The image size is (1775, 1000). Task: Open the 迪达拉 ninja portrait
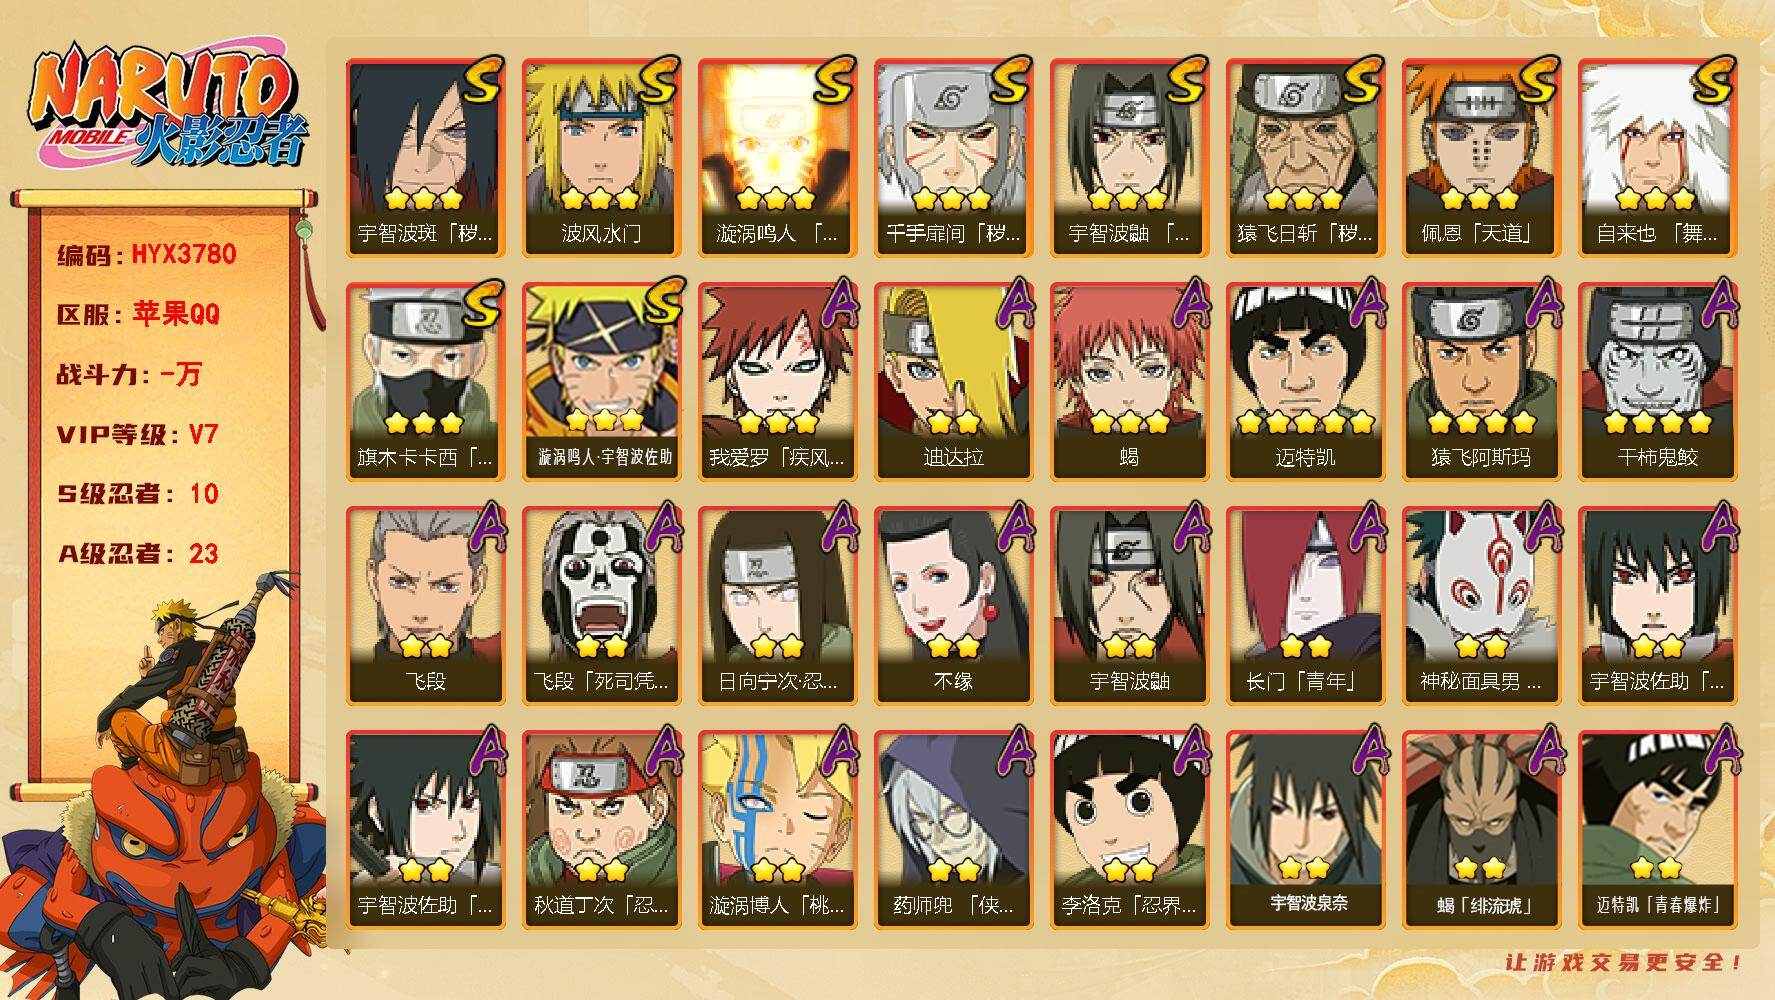tap(953, 382)
